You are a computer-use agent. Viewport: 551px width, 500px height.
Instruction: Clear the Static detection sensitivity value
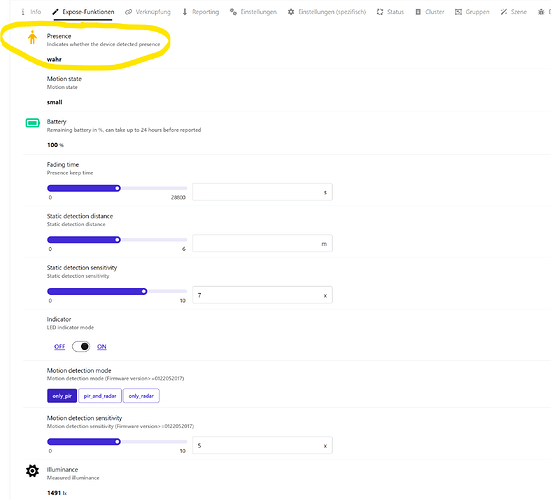[325, 296]
